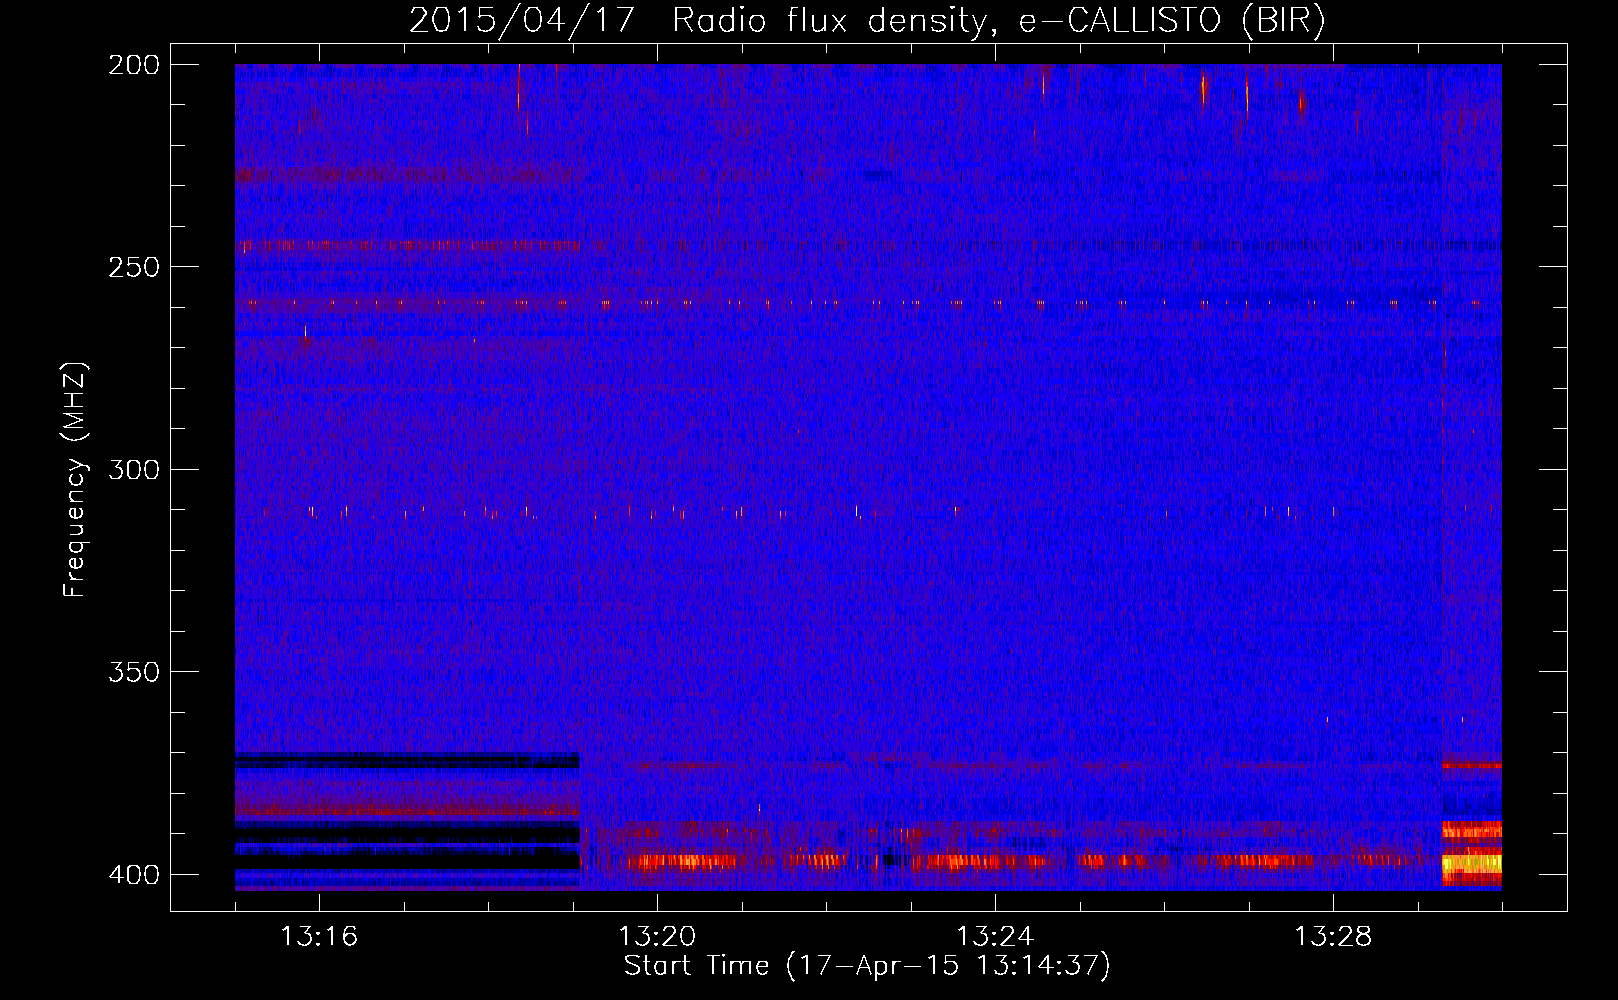The image size is (1618, 1000).
Task: Select the 400 frequency tick label
Action: 133,874
